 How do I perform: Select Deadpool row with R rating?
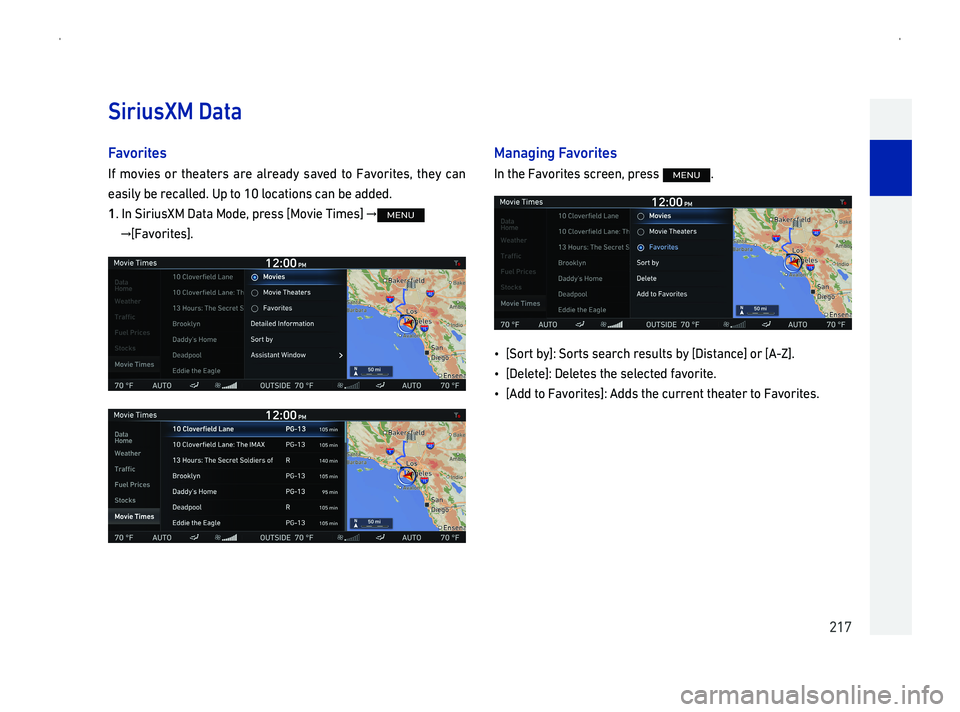point(252,508)
